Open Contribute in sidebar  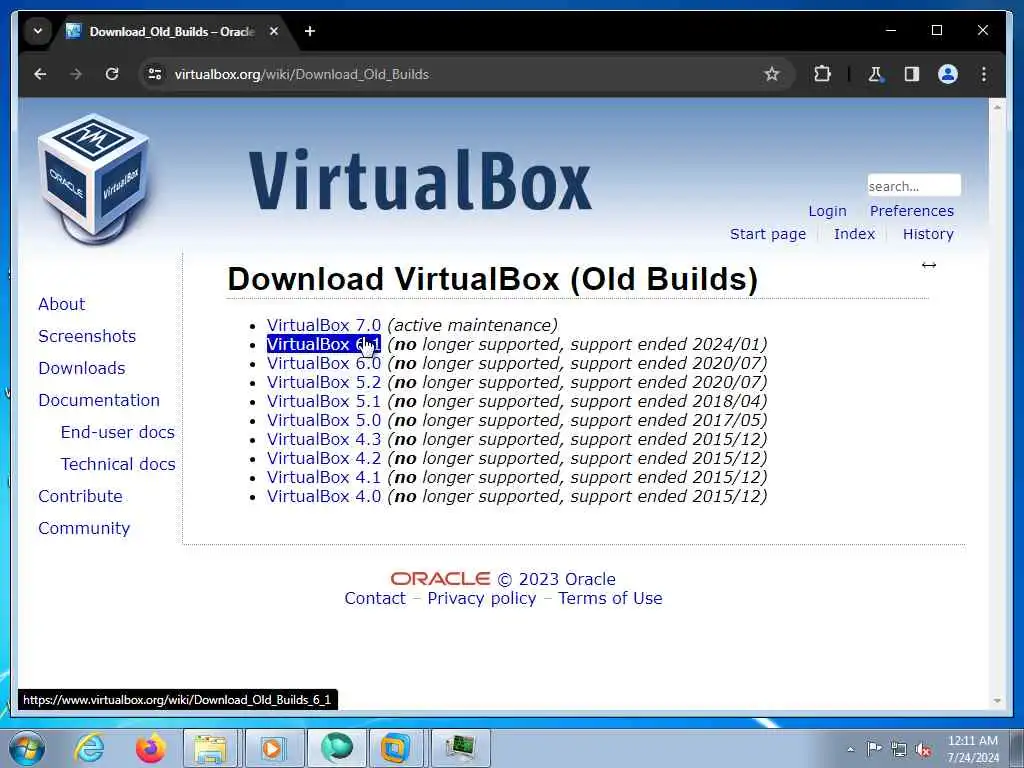80,496
